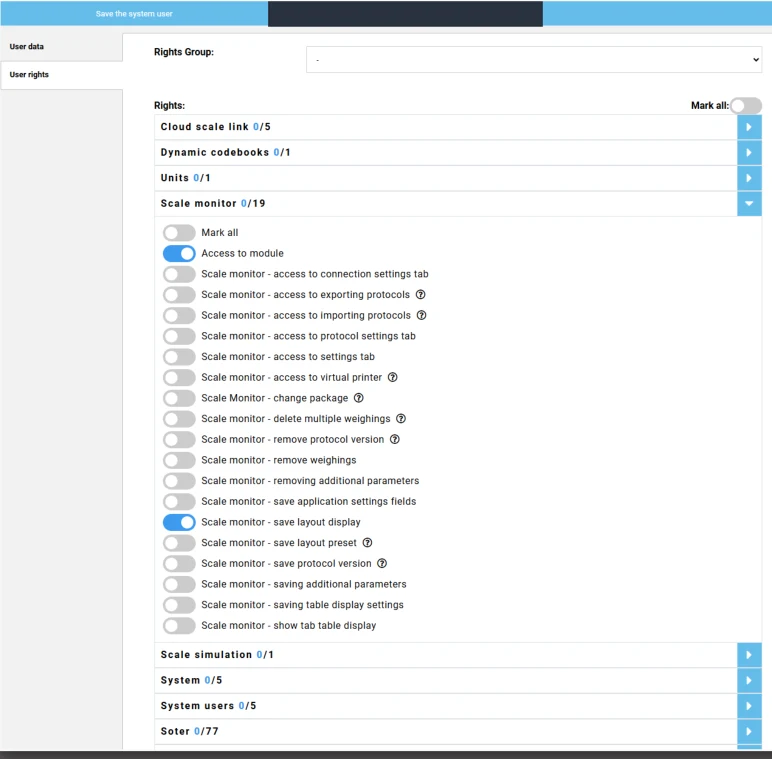Expand Dynamic codebooks rights arrow
Screen dimensions: 772x759
(x=749, y=153)
